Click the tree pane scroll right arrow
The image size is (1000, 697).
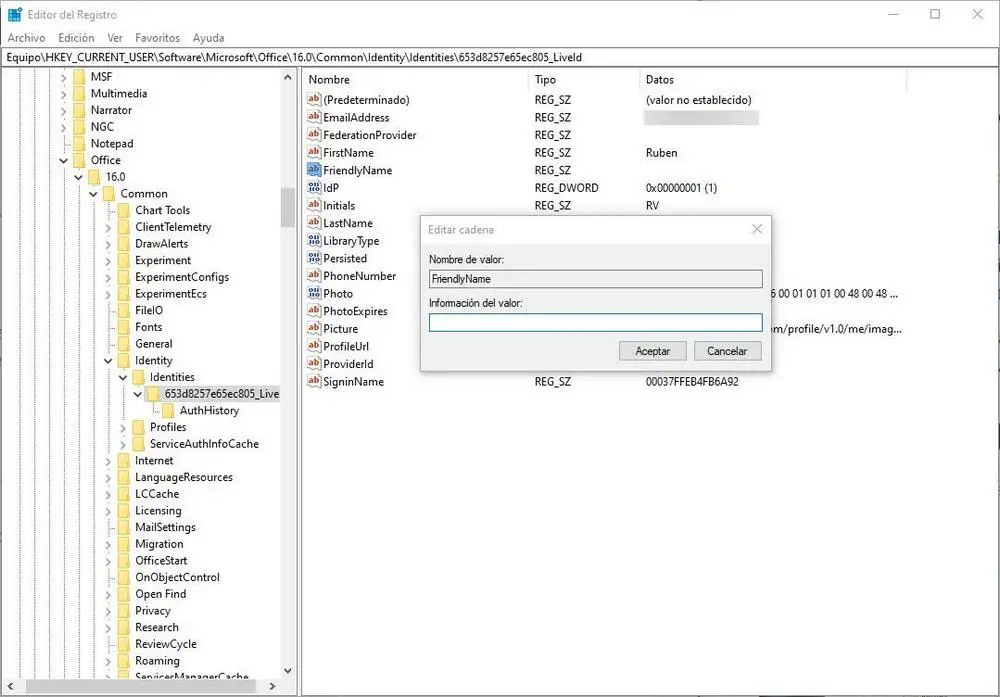(x=272, y=686)
